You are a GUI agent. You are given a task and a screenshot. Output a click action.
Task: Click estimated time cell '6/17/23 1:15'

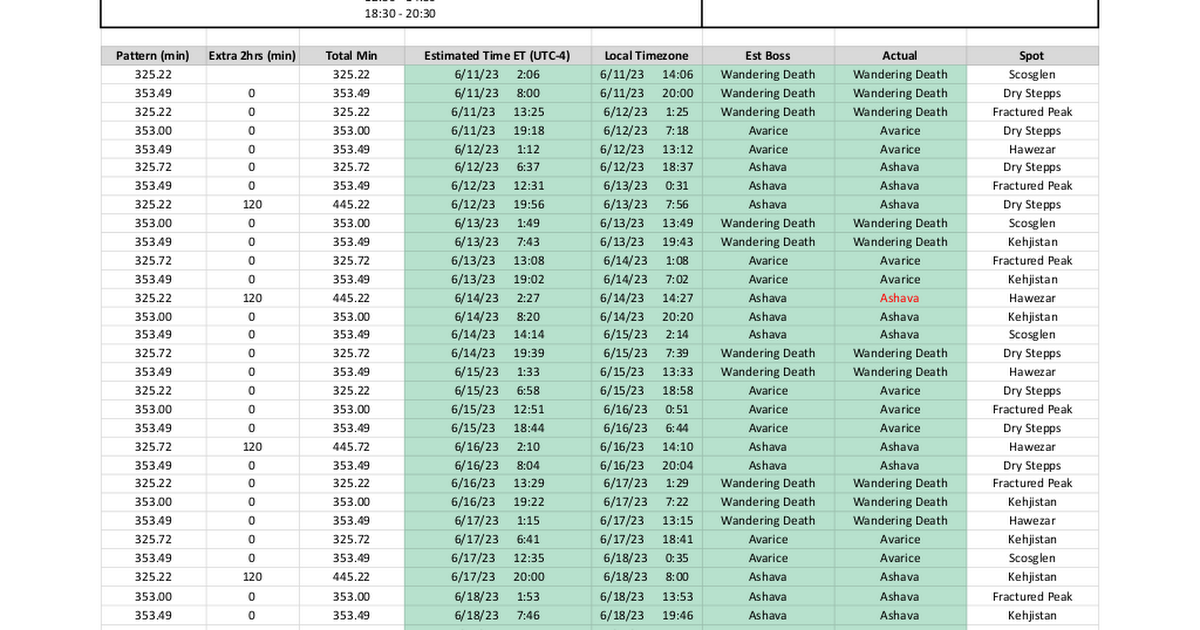pos(497,521)
